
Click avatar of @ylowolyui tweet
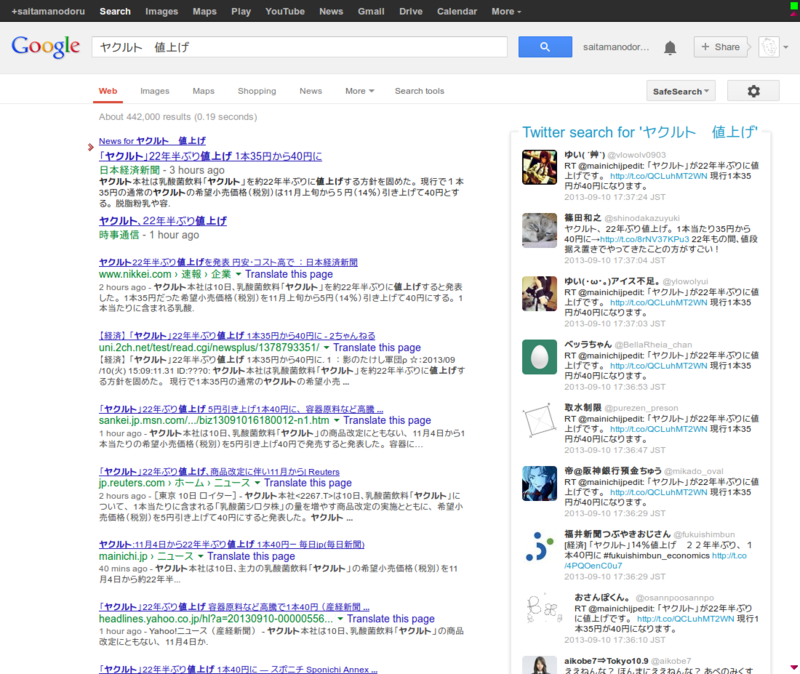point(539,293)
